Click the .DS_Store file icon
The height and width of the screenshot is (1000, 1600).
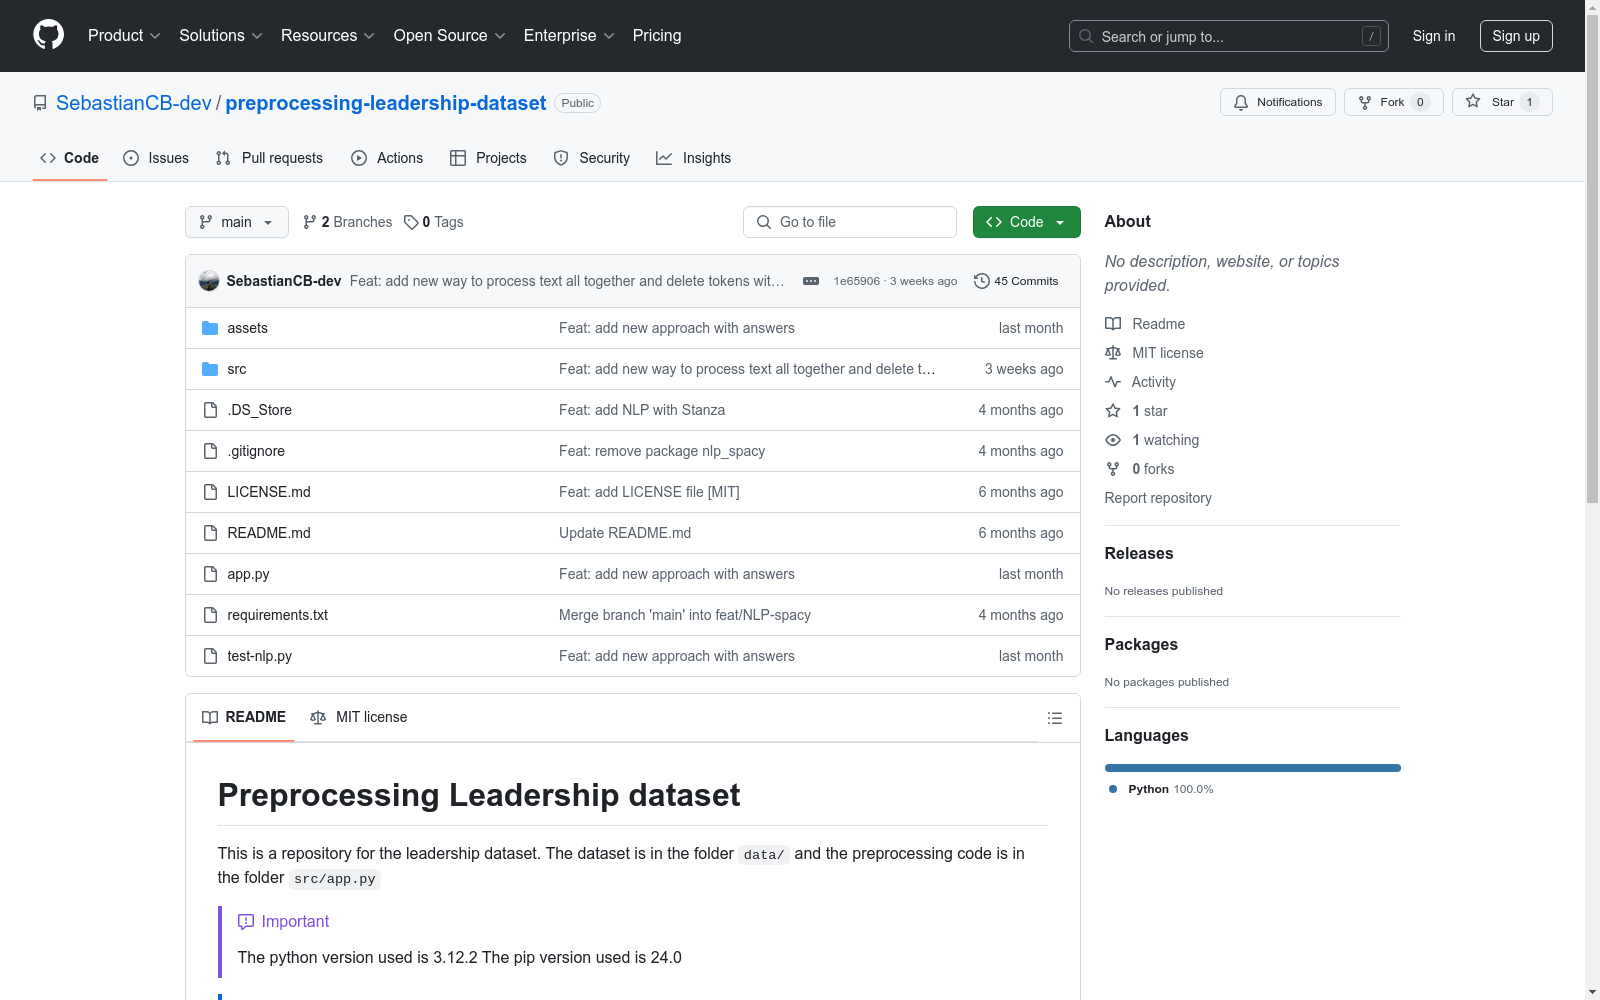210,410
